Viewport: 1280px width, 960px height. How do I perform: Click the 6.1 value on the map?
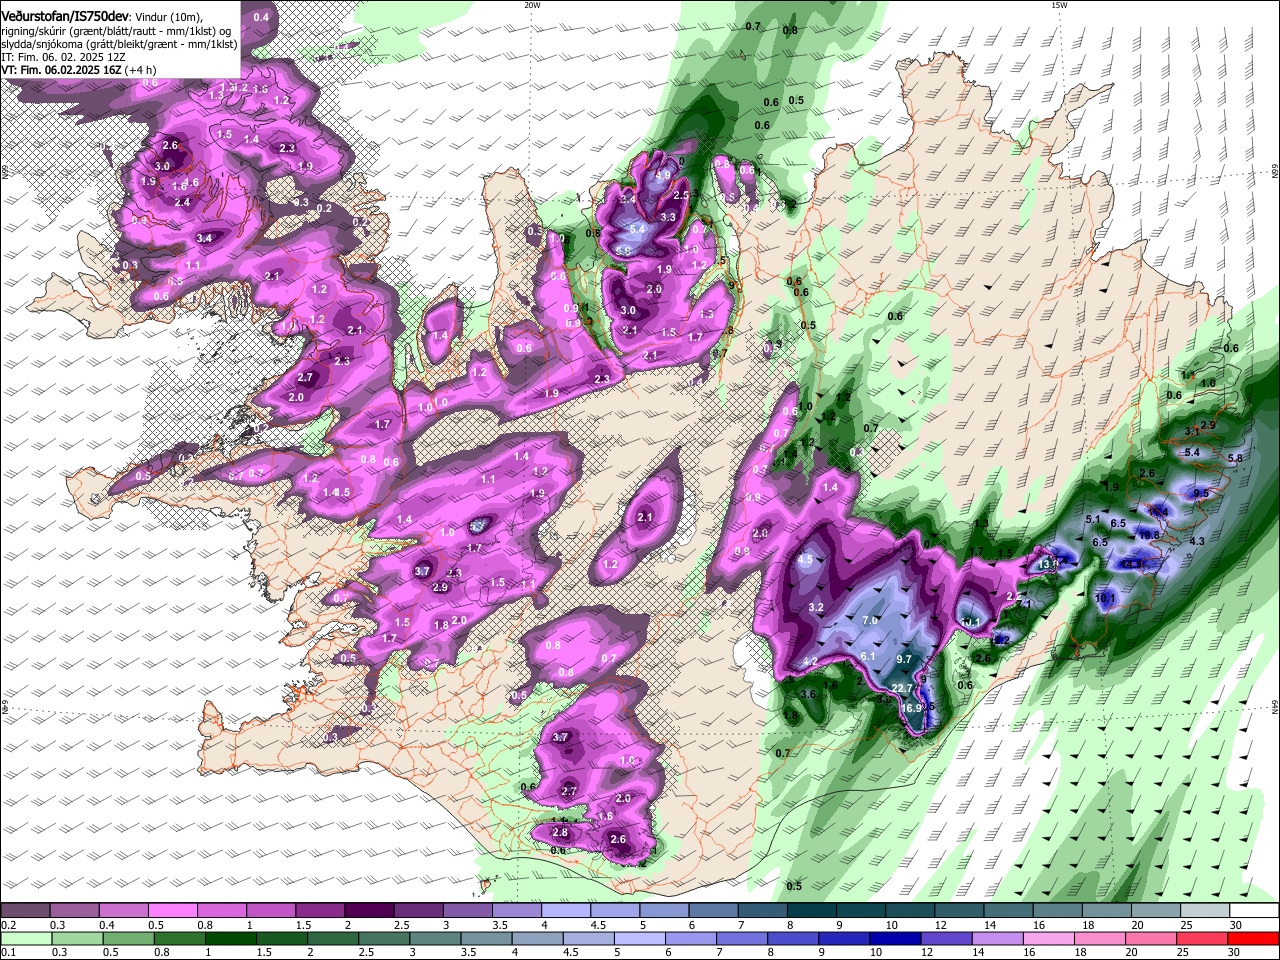click(868, 656)
